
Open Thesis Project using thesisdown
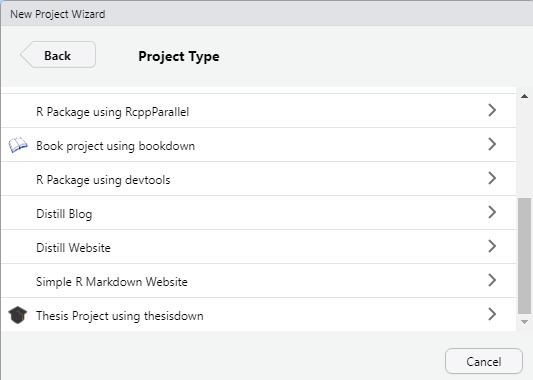point(258,314)
